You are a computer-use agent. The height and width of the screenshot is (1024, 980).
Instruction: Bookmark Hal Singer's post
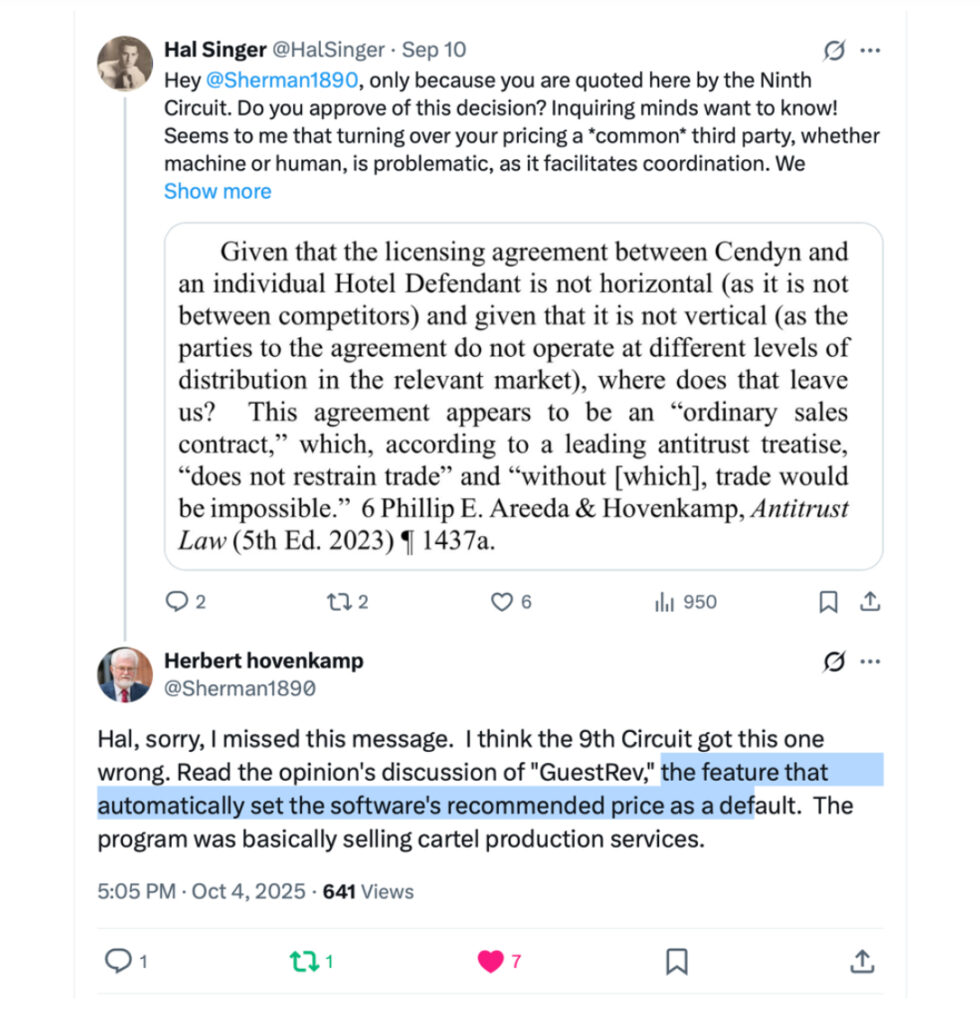(829, 602)
